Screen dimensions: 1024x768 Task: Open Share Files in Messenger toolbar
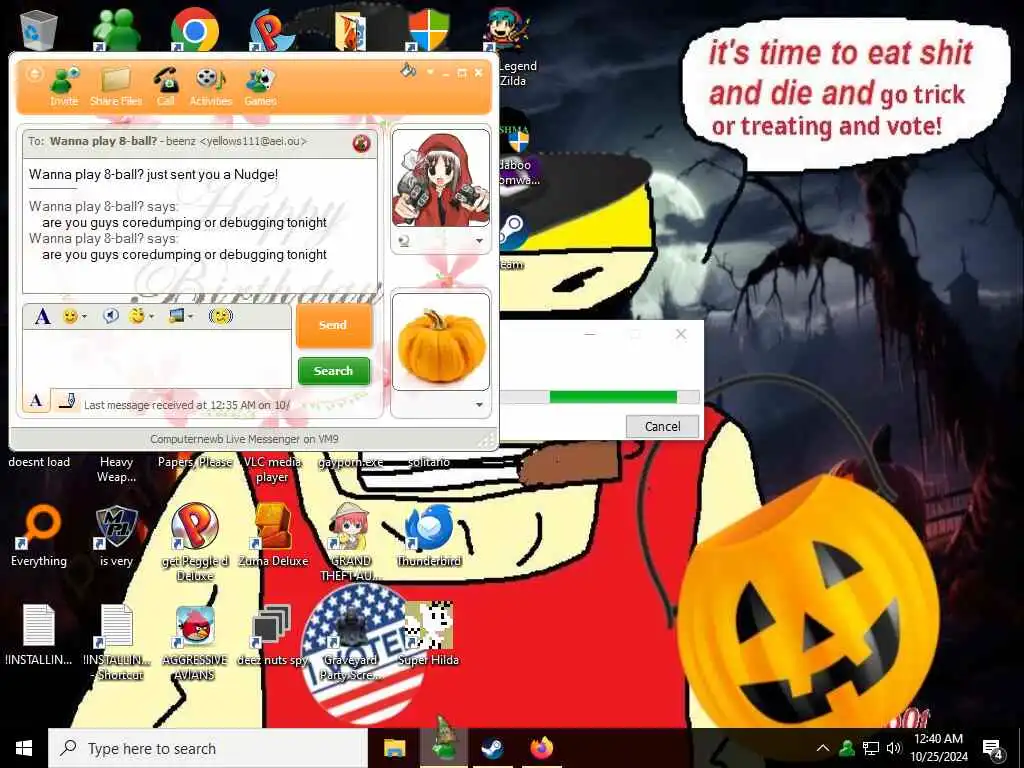click(x=116, y=86)
